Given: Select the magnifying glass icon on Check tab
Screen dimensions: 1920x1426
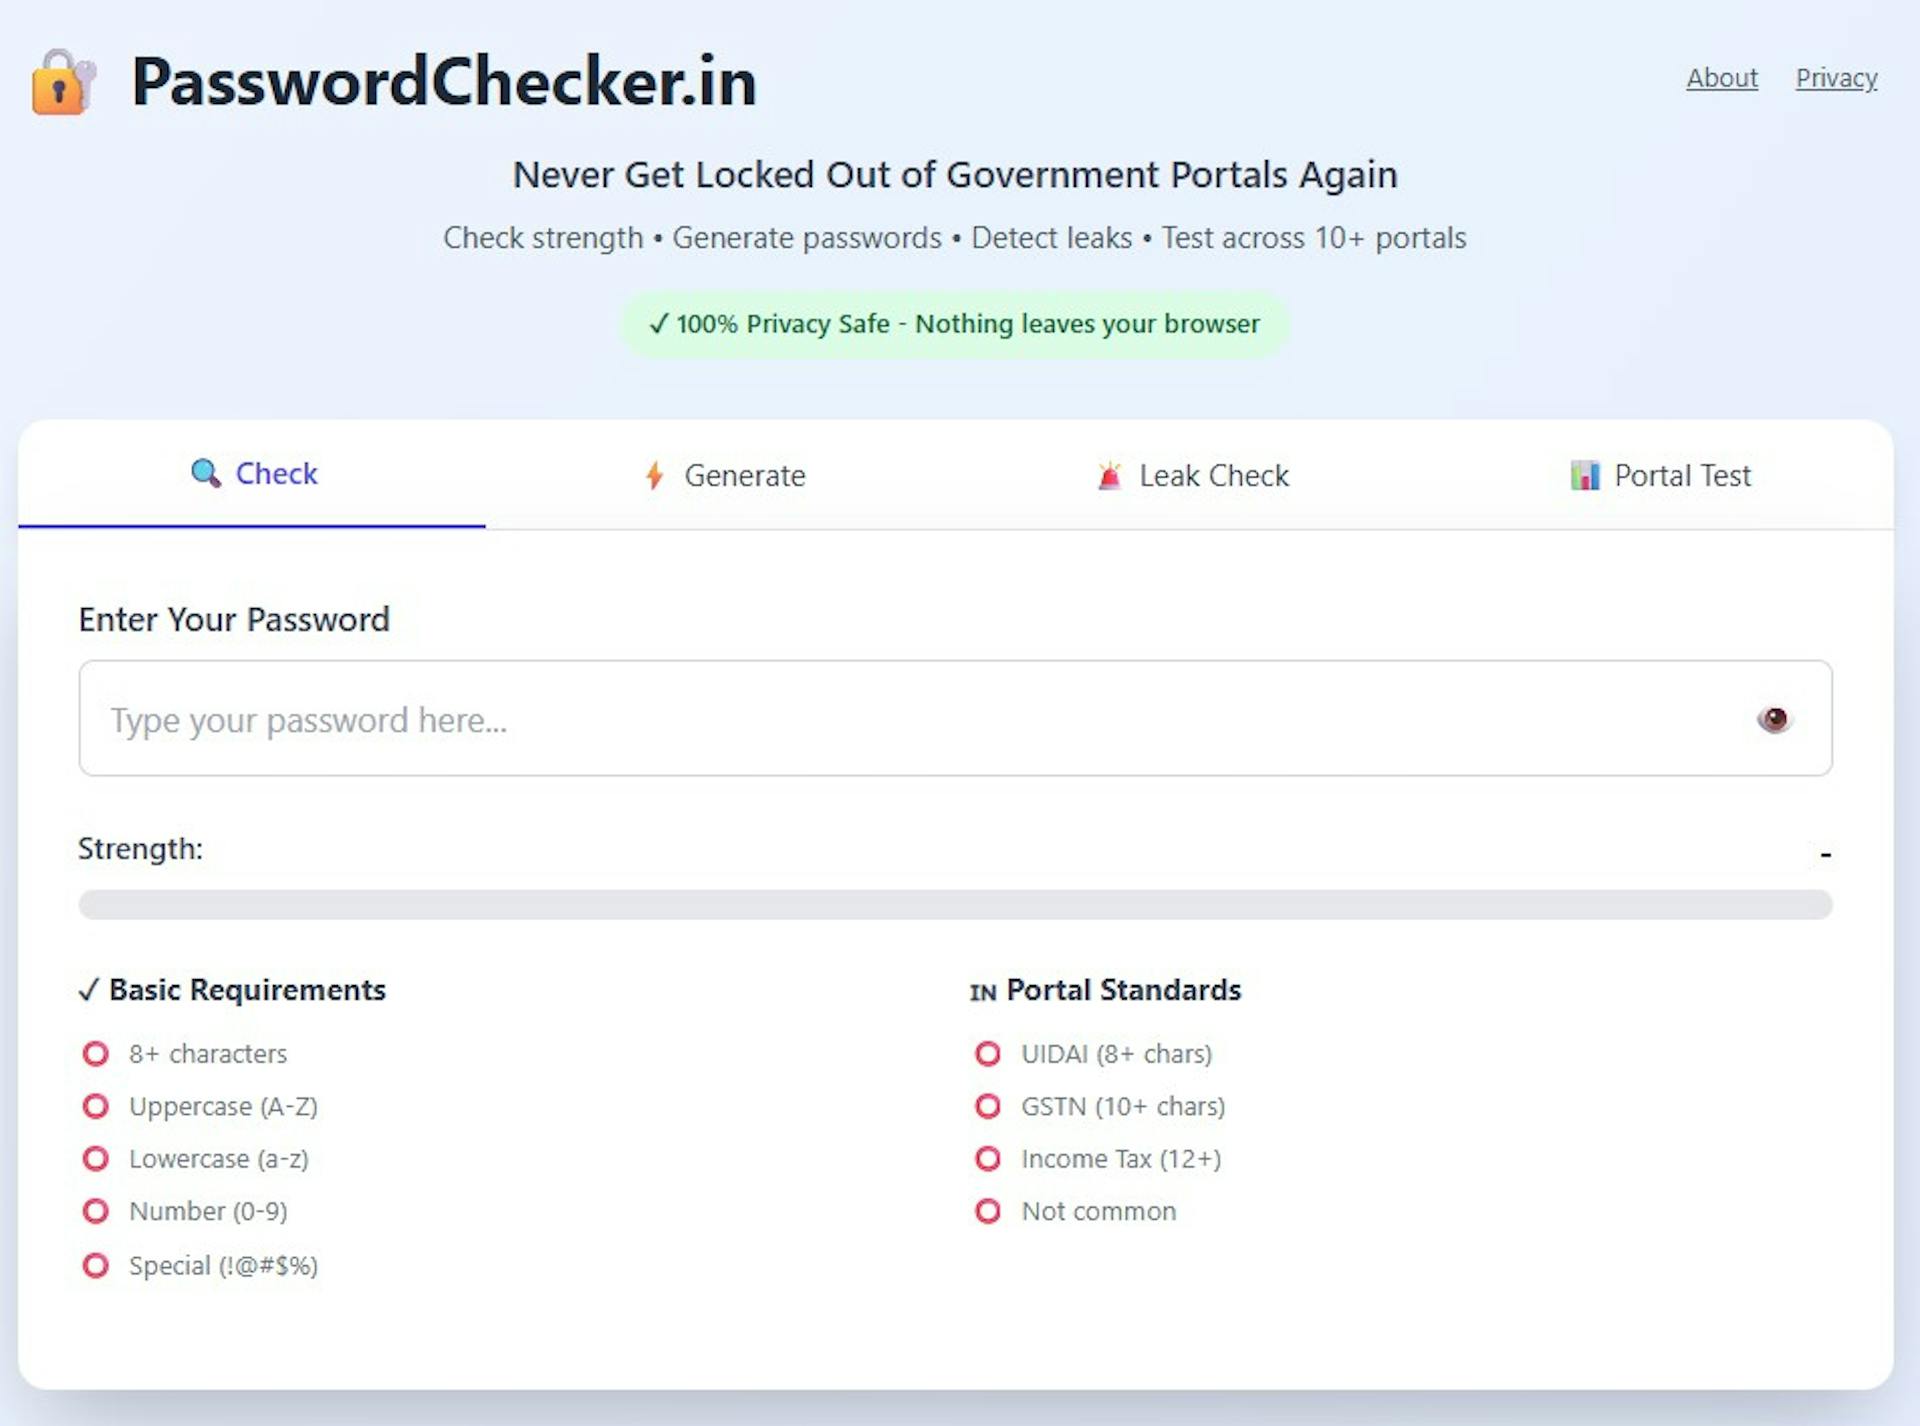Looking at the screenshot, I should pyautogui.click(x=205, y=475).
